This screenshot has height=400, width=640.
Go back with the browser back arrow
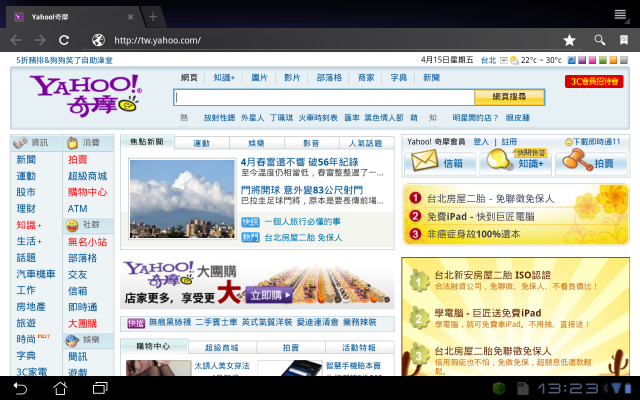[x=16, y=40]
